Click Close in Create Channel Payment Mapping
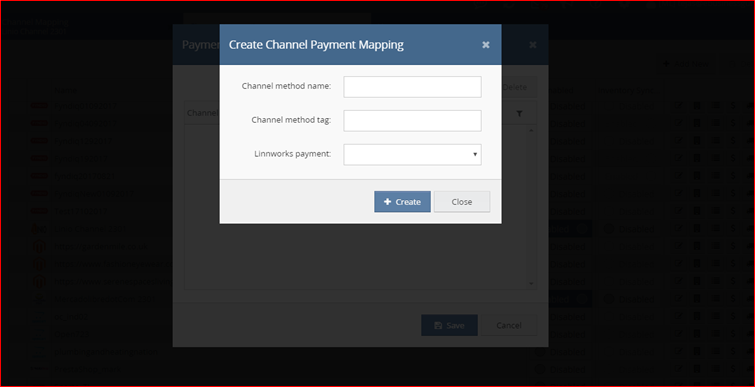755x387 pixels. pyautogui.click(x=462, y=202)
